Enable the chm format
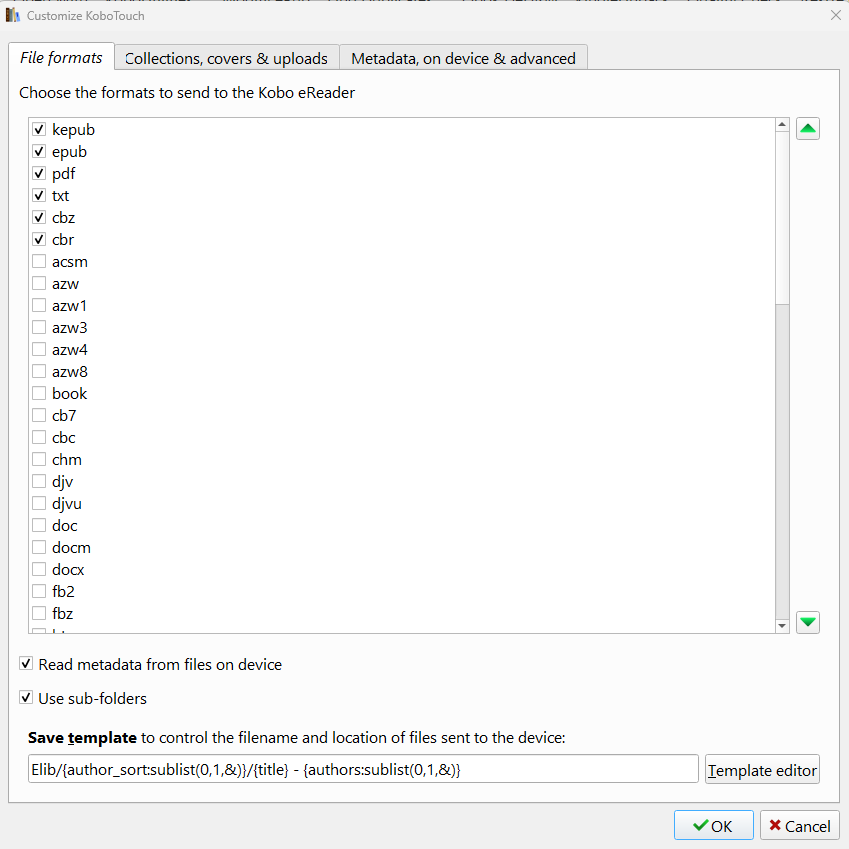Viewport: 849px width, 849px height. [x=39, y=459]
